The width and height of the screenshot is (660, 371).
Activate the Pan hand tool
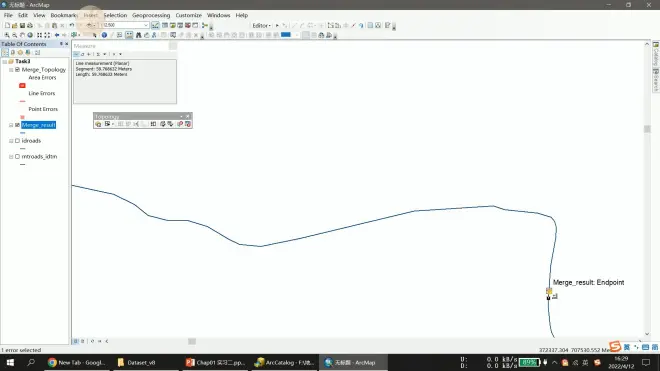click(x=22, y=35)
